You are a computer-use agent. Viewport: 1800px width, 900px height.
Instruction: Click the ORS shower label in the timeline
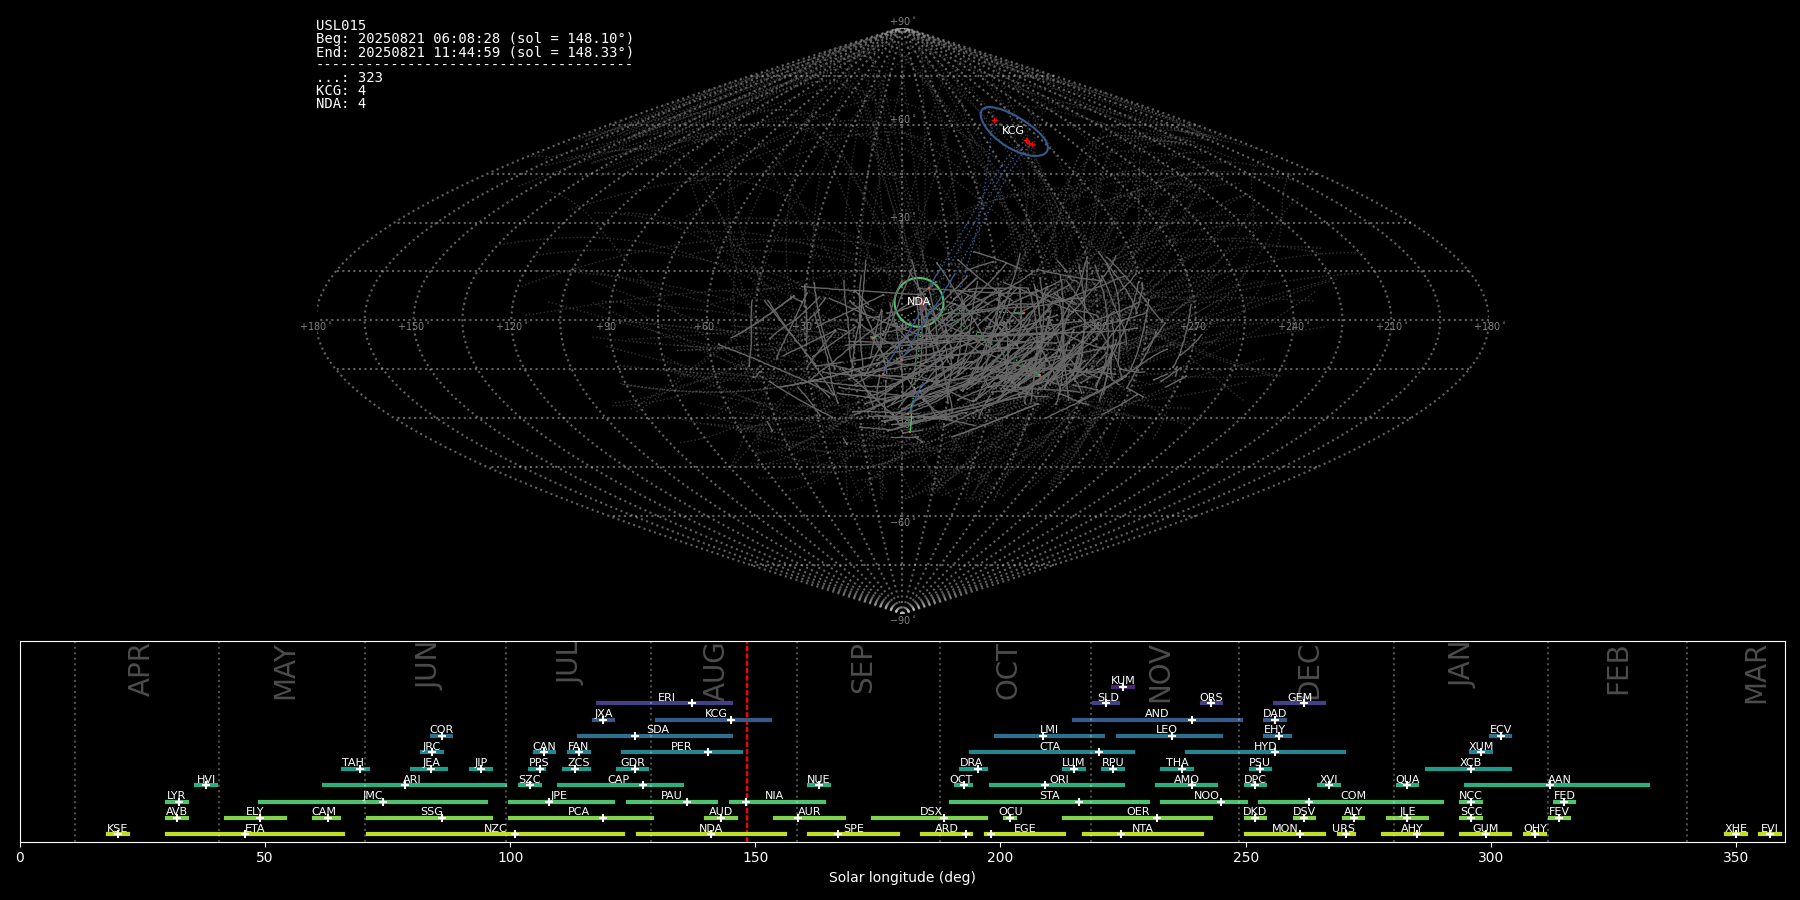[x=1211, y=698]
